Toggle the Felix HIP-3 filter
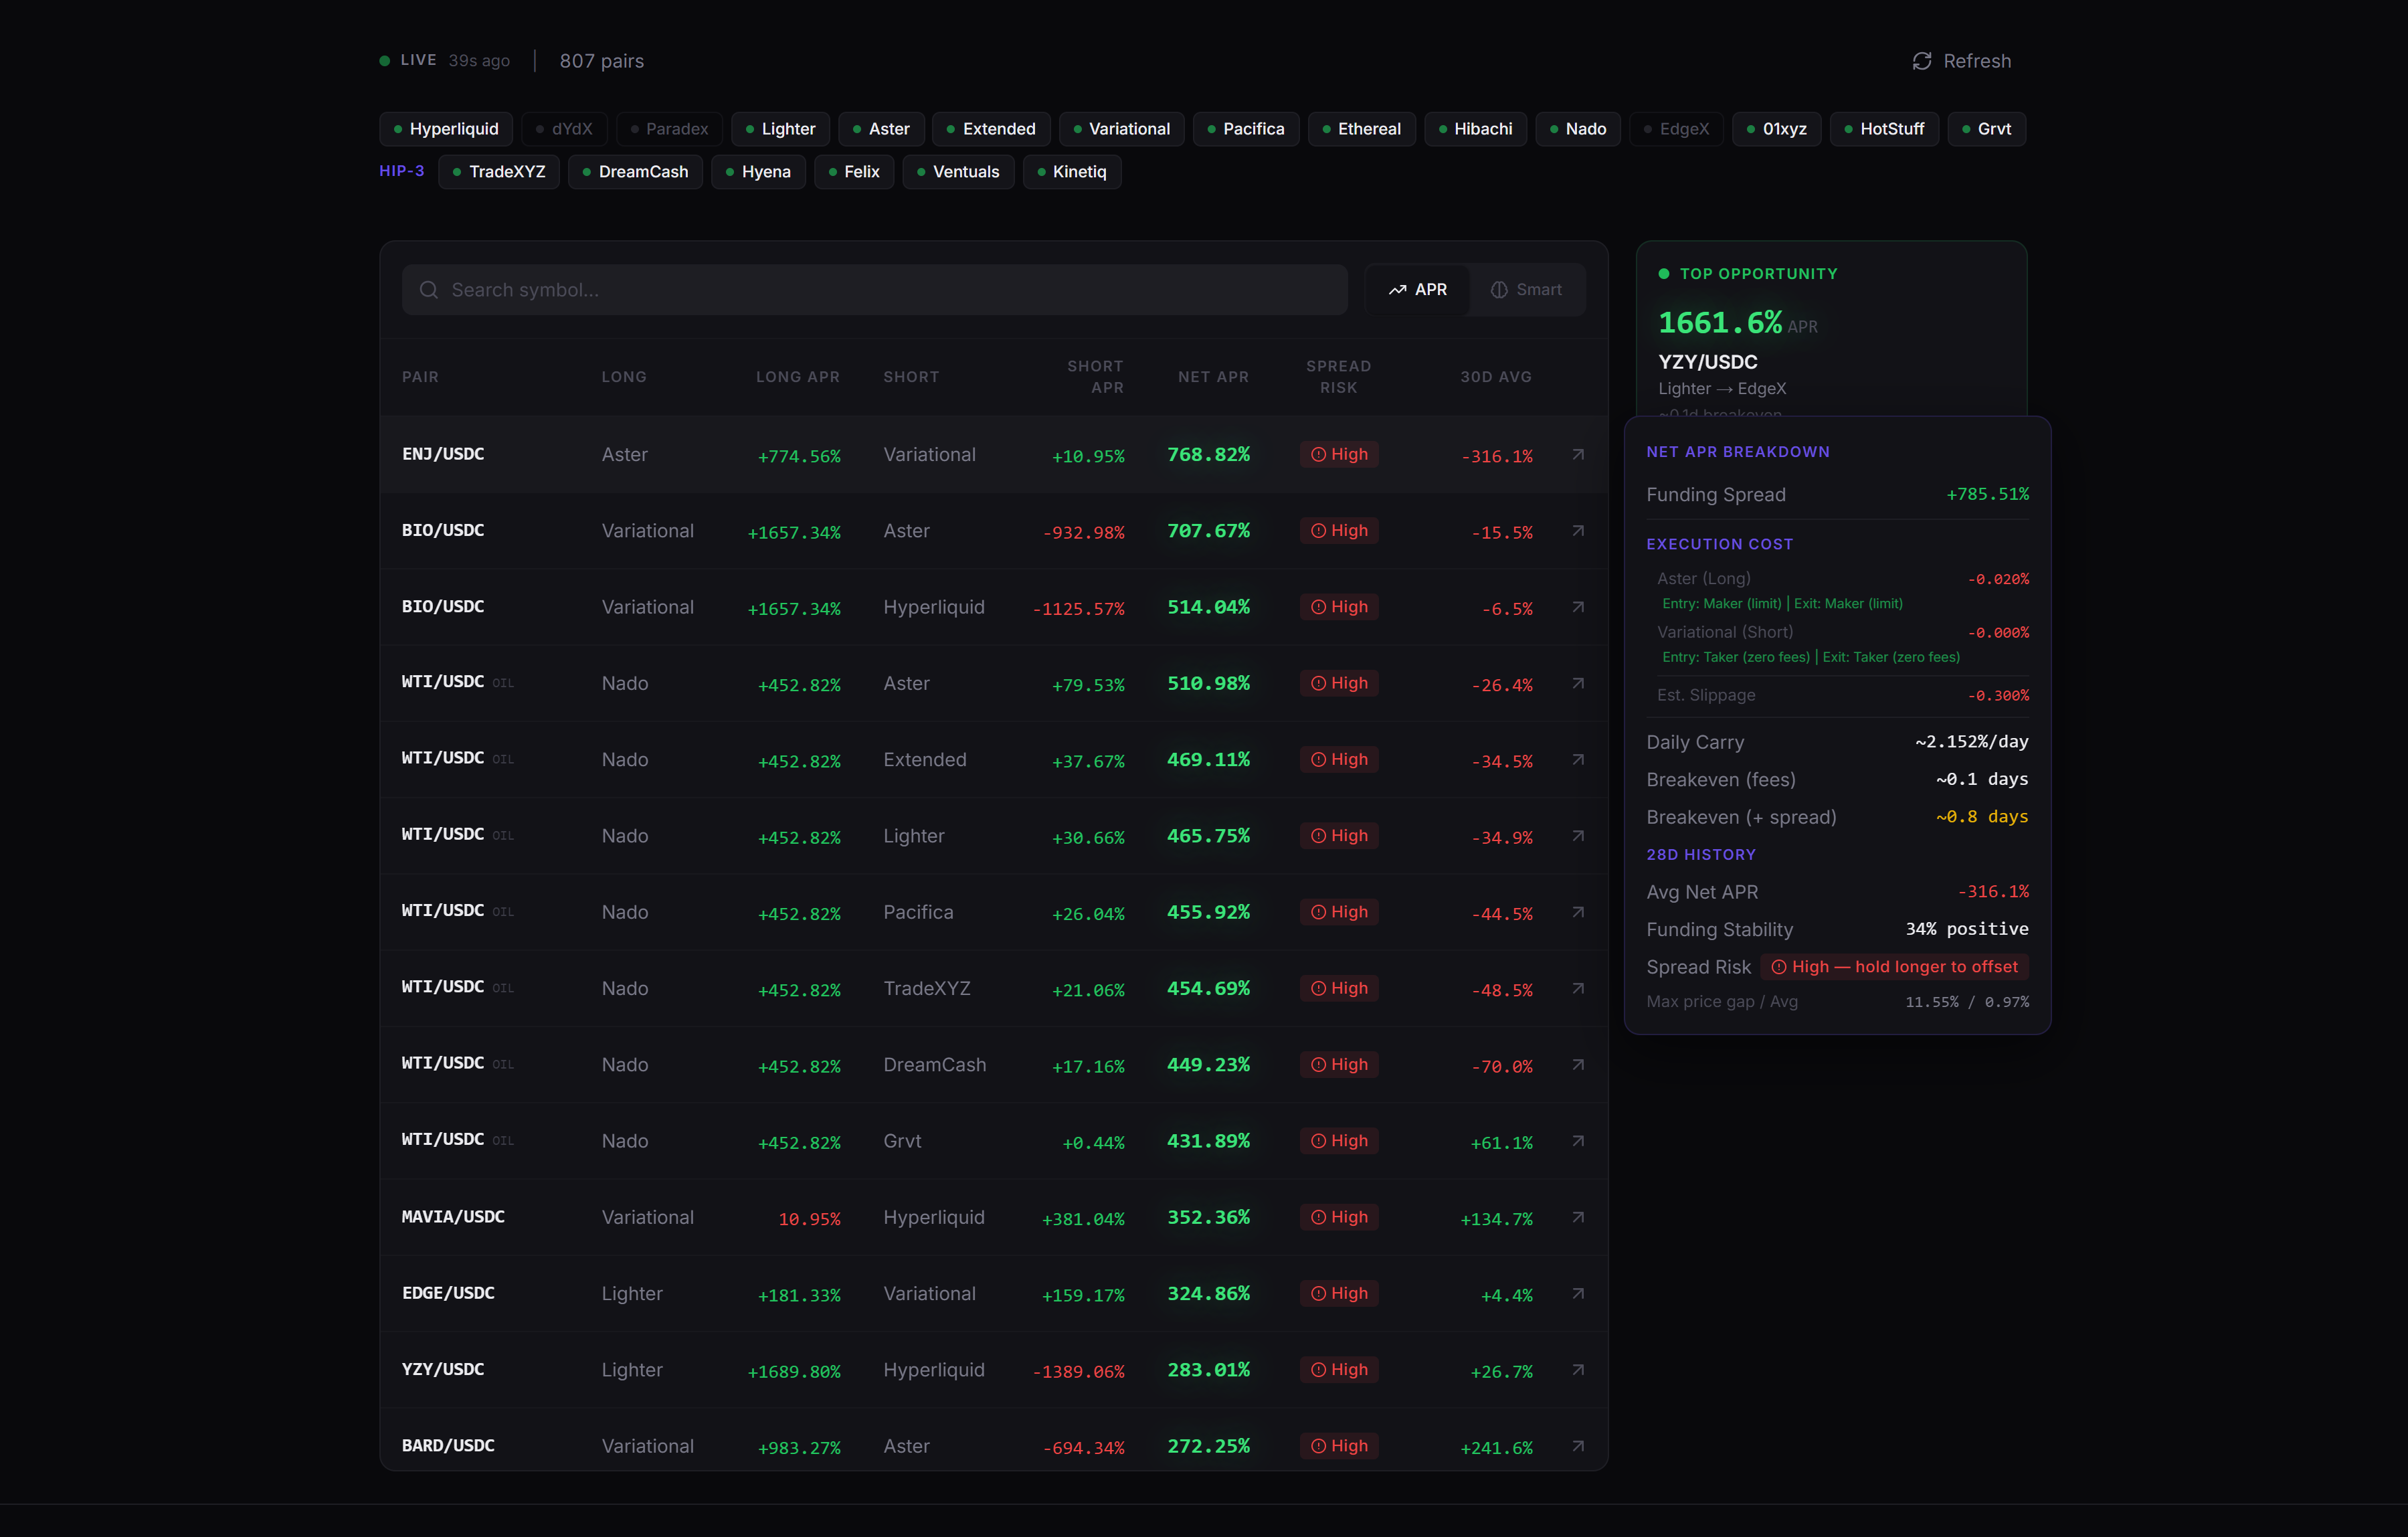Viewport: 2408px width, 1537px height. 854,172
